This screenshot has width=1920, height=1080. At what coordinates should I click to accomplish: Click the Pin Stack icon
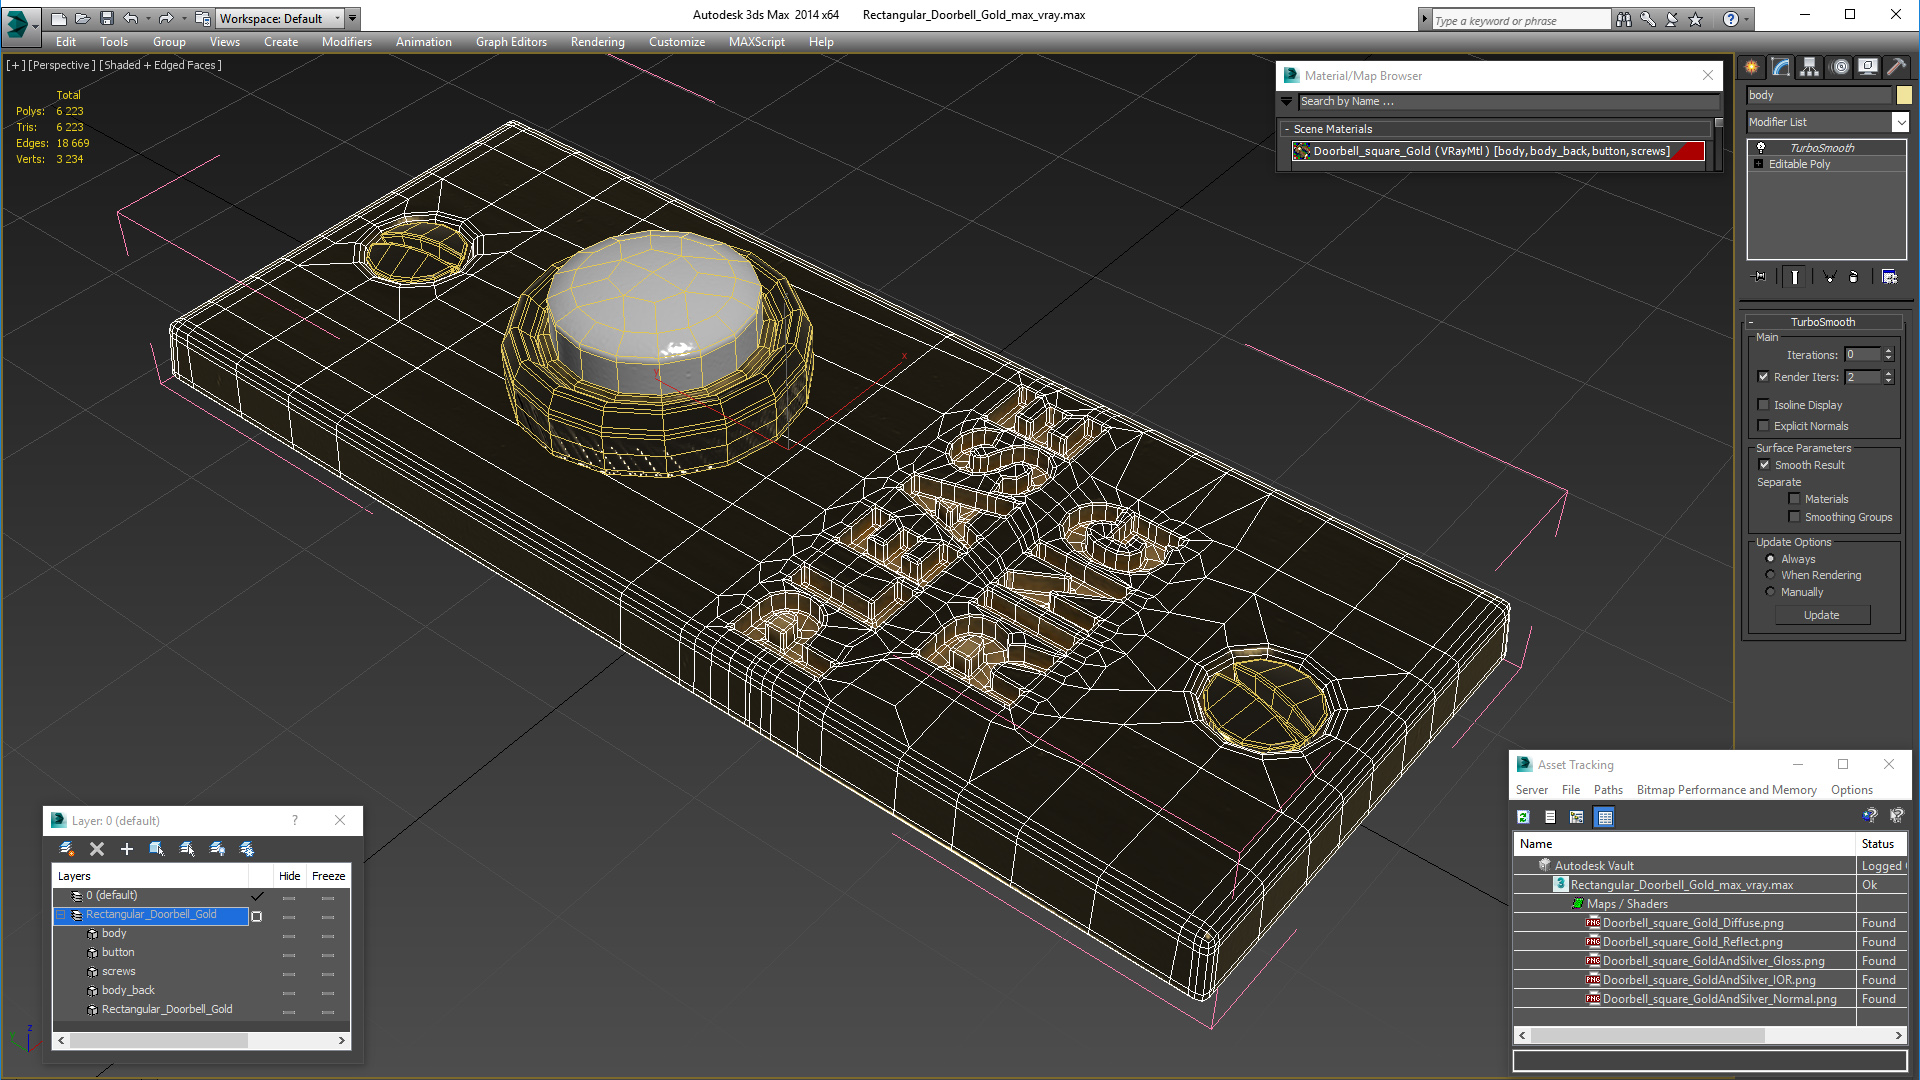pos(1760,277)
